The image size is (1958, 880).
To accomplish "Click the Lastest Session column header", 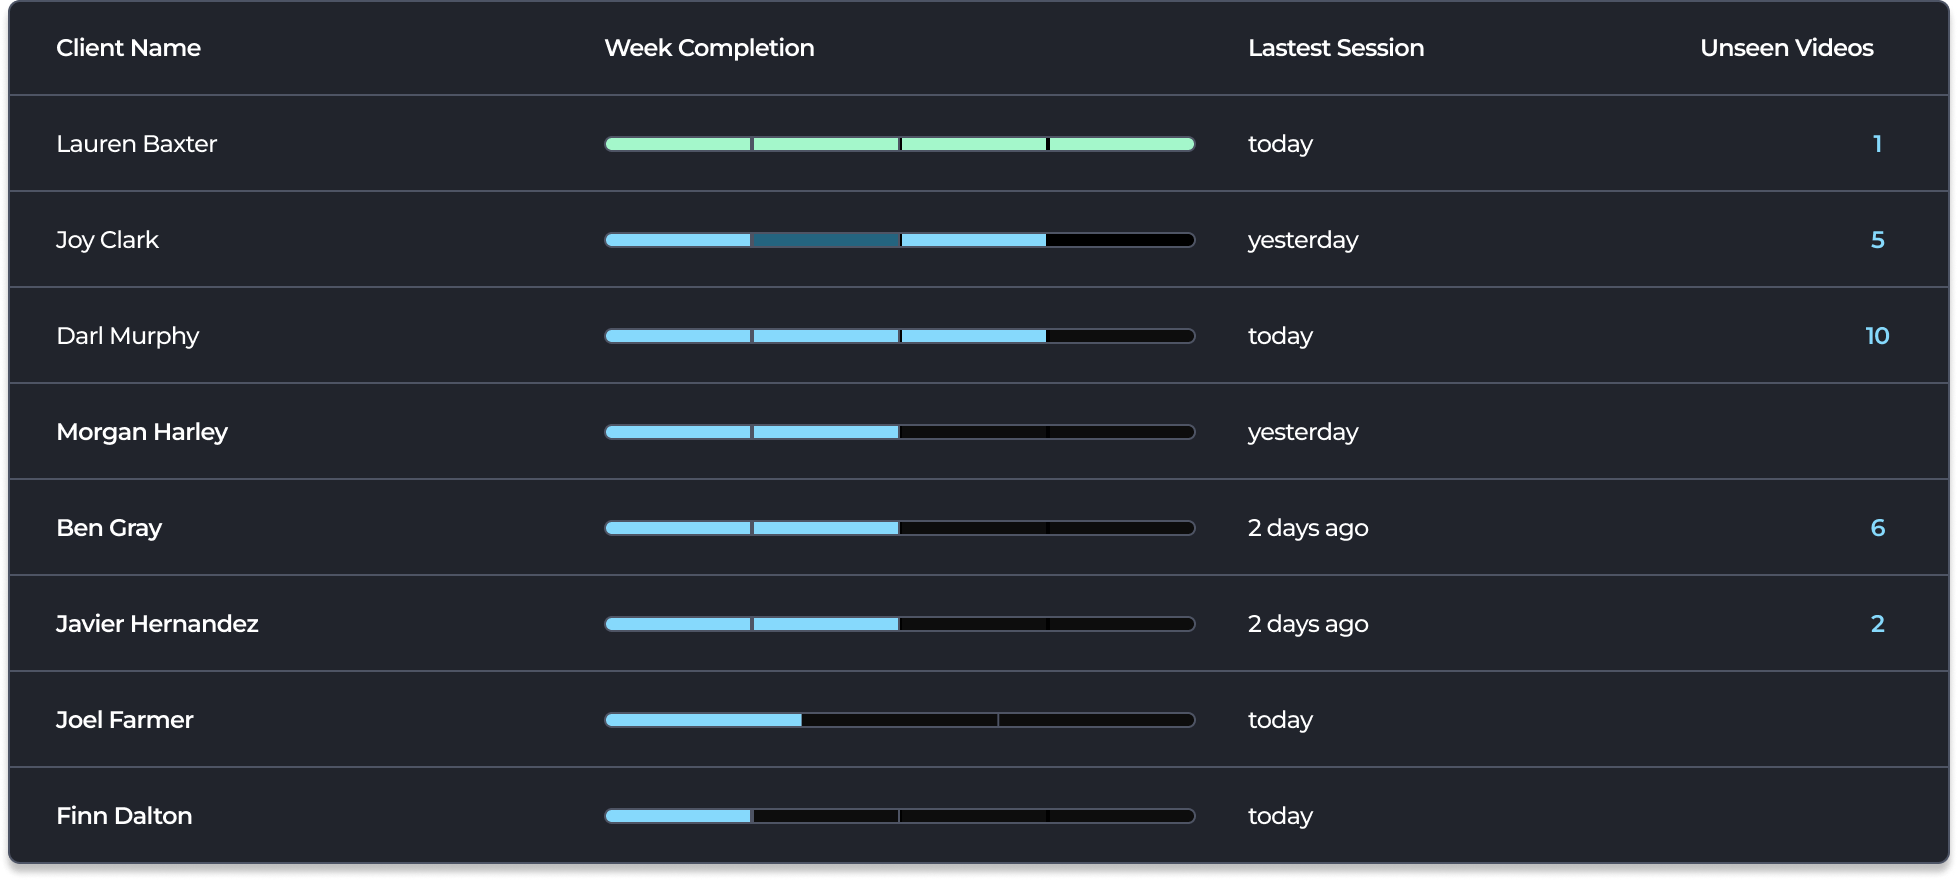I will point(1336,48).
